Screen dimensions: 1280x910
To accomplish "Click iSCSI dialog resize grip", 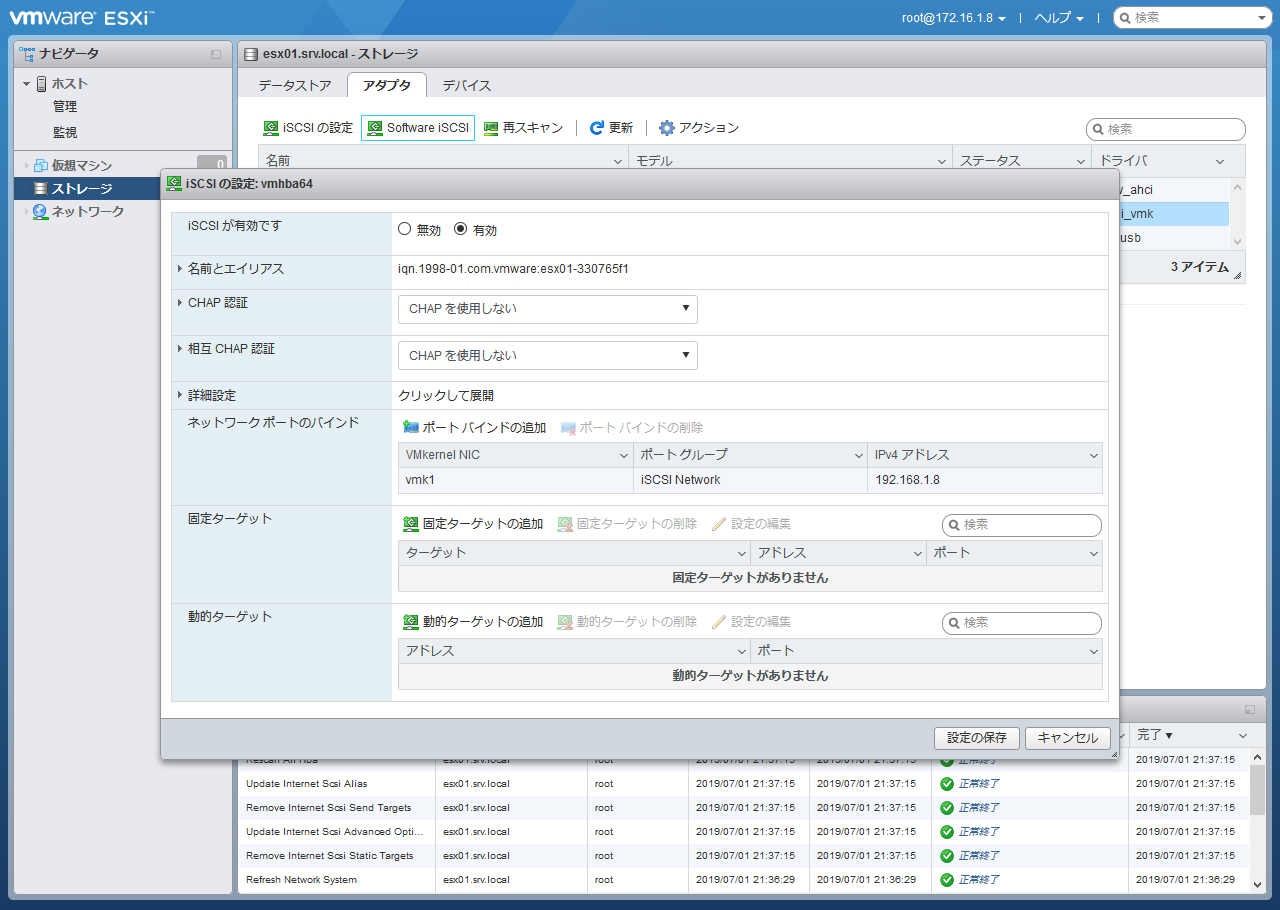I will 1113,753.
